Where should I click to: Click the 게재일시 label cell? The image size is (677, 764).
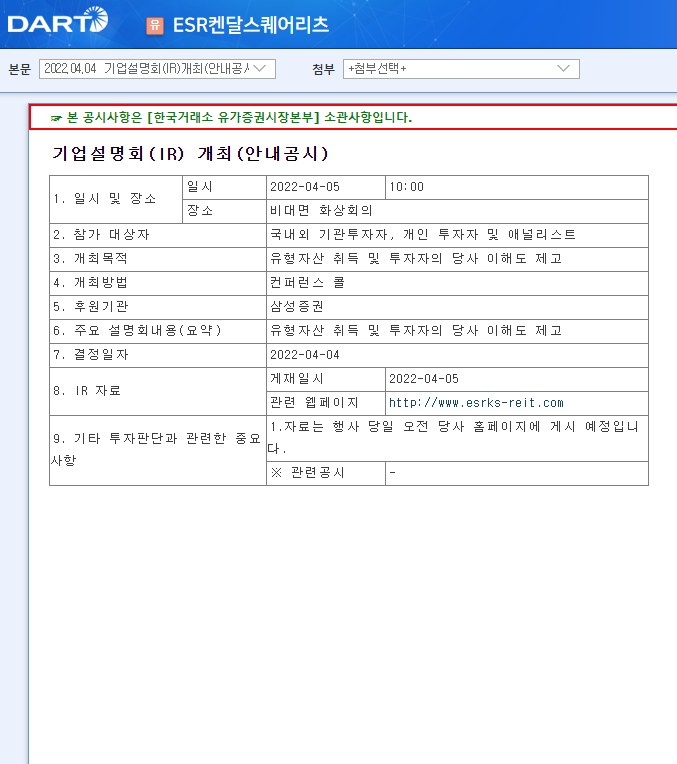(326, 379)
